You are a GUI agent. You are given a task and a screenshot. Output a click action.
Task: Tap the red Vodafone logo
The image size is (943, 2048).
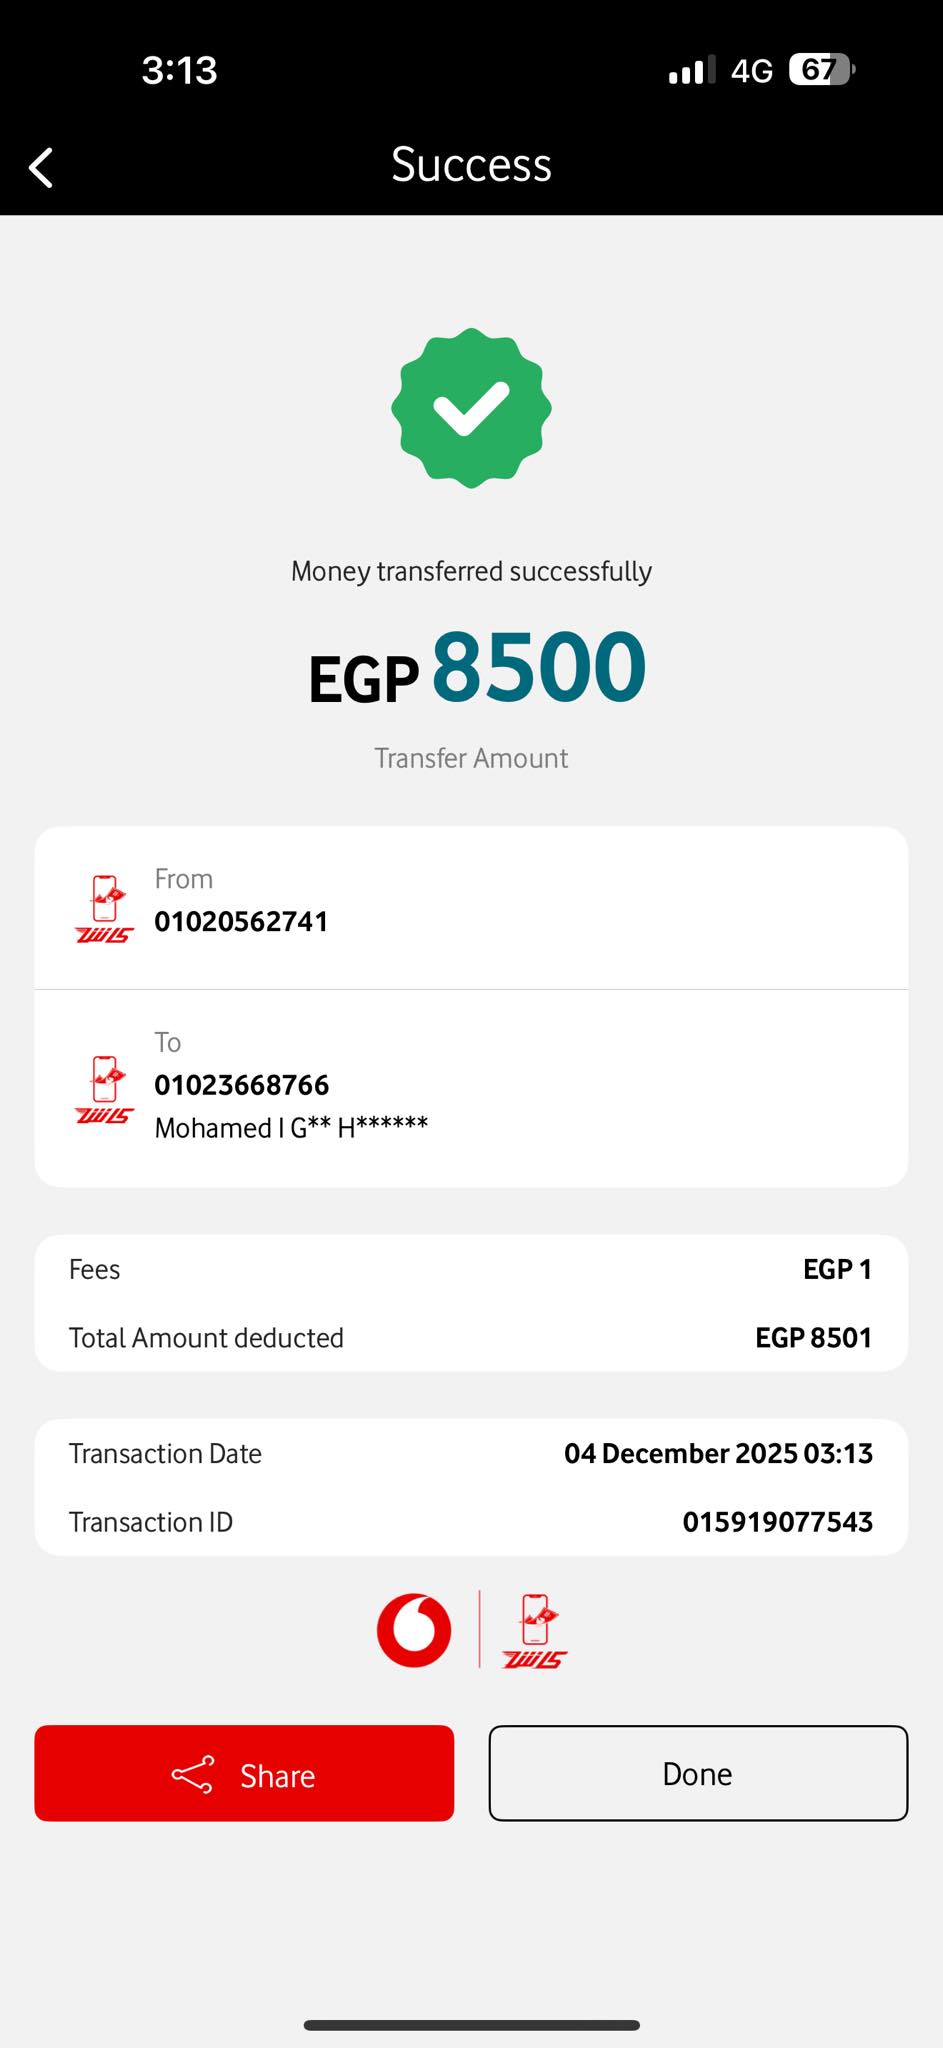point(414,1630)
